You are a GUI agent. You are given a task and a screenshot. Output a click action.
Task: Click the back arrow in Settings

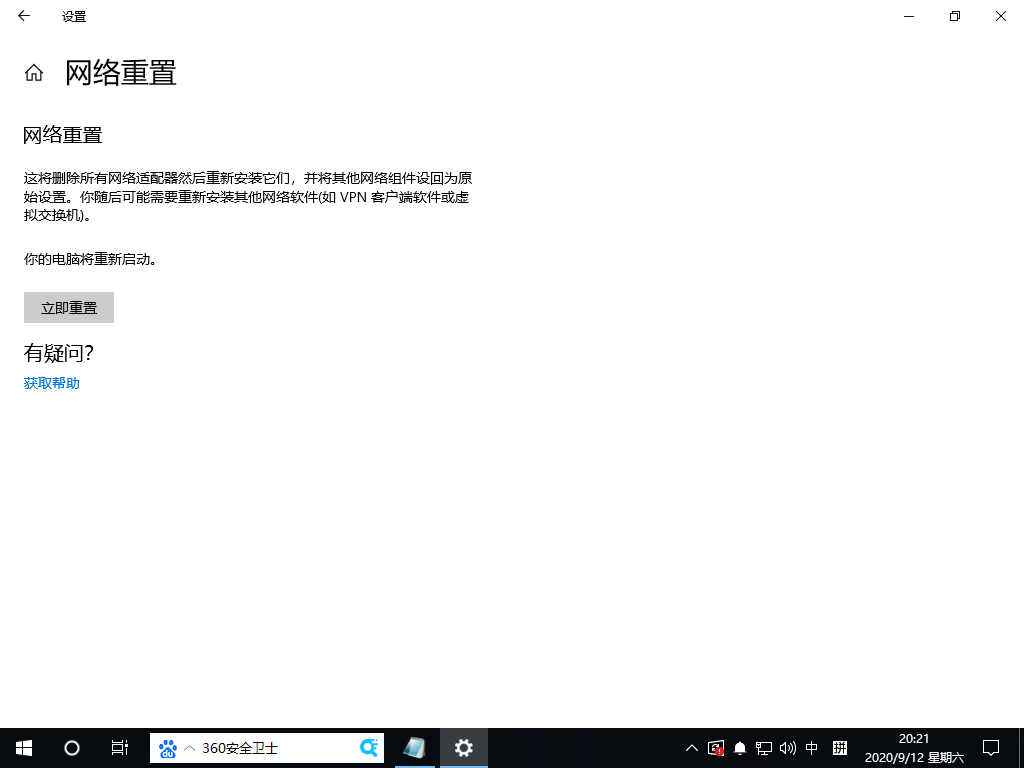(23, 17)
